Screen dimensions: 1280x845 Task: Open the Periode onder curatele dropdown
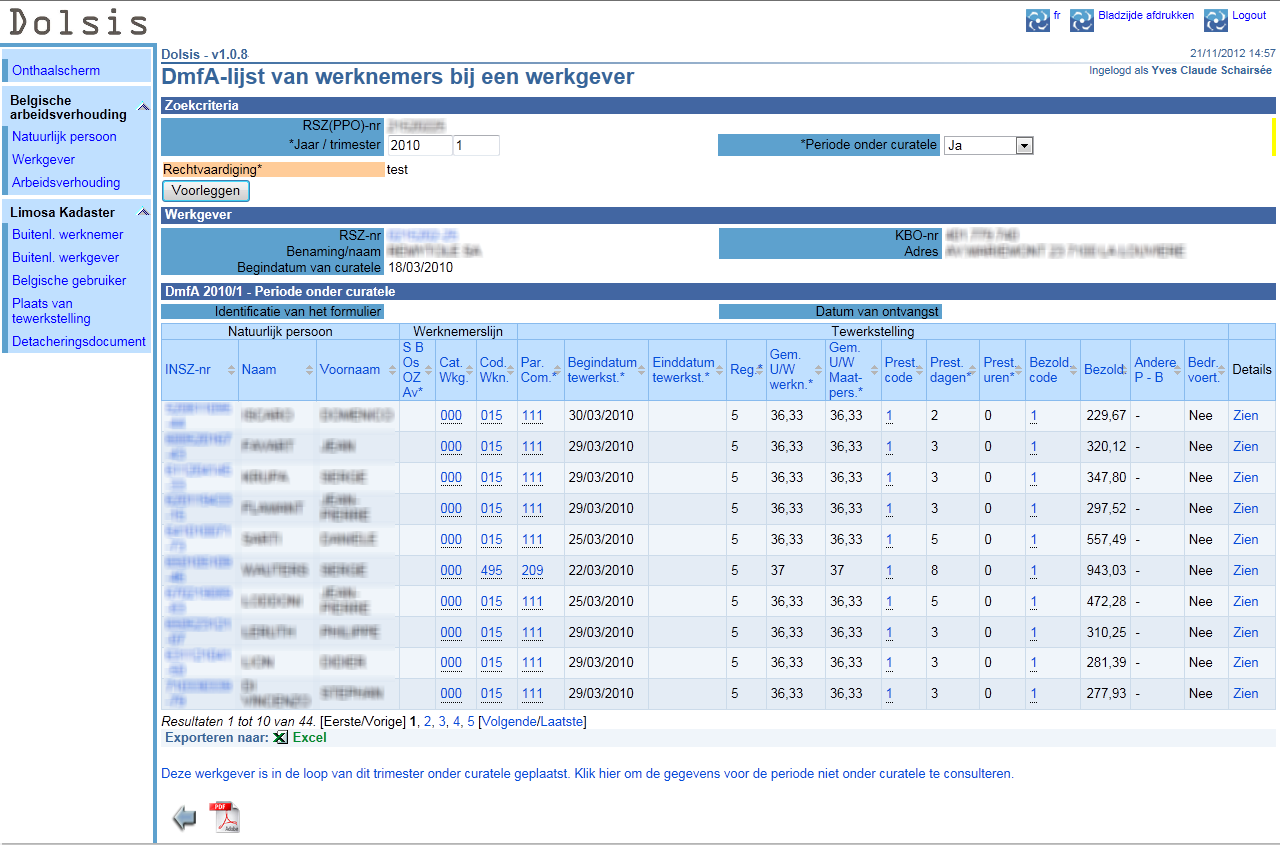click(1023, 146)
